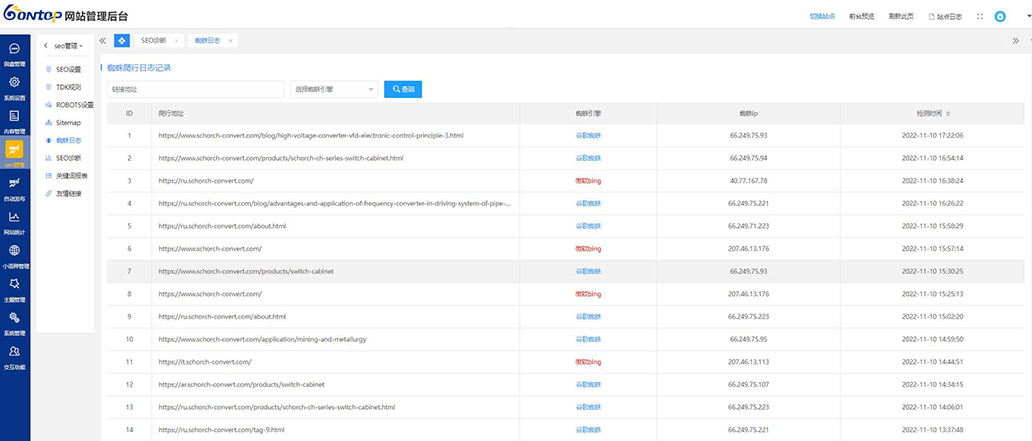
Task: Select ROBOTS设置 in the SEO submenu
Action: point(73,105)
